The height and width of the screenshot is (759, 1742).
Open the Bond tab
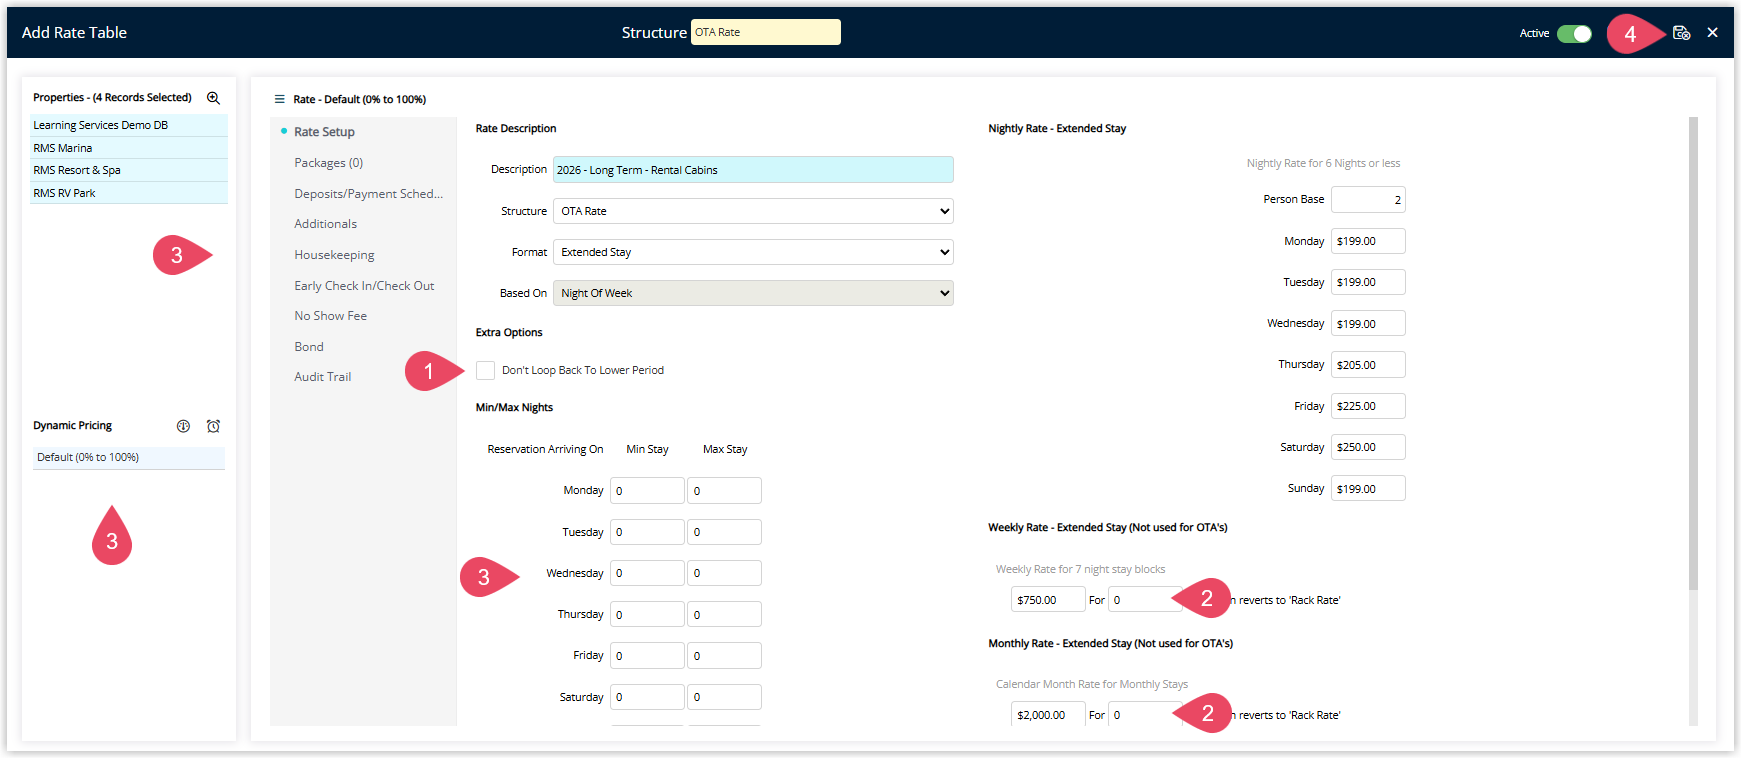[308, 347]
